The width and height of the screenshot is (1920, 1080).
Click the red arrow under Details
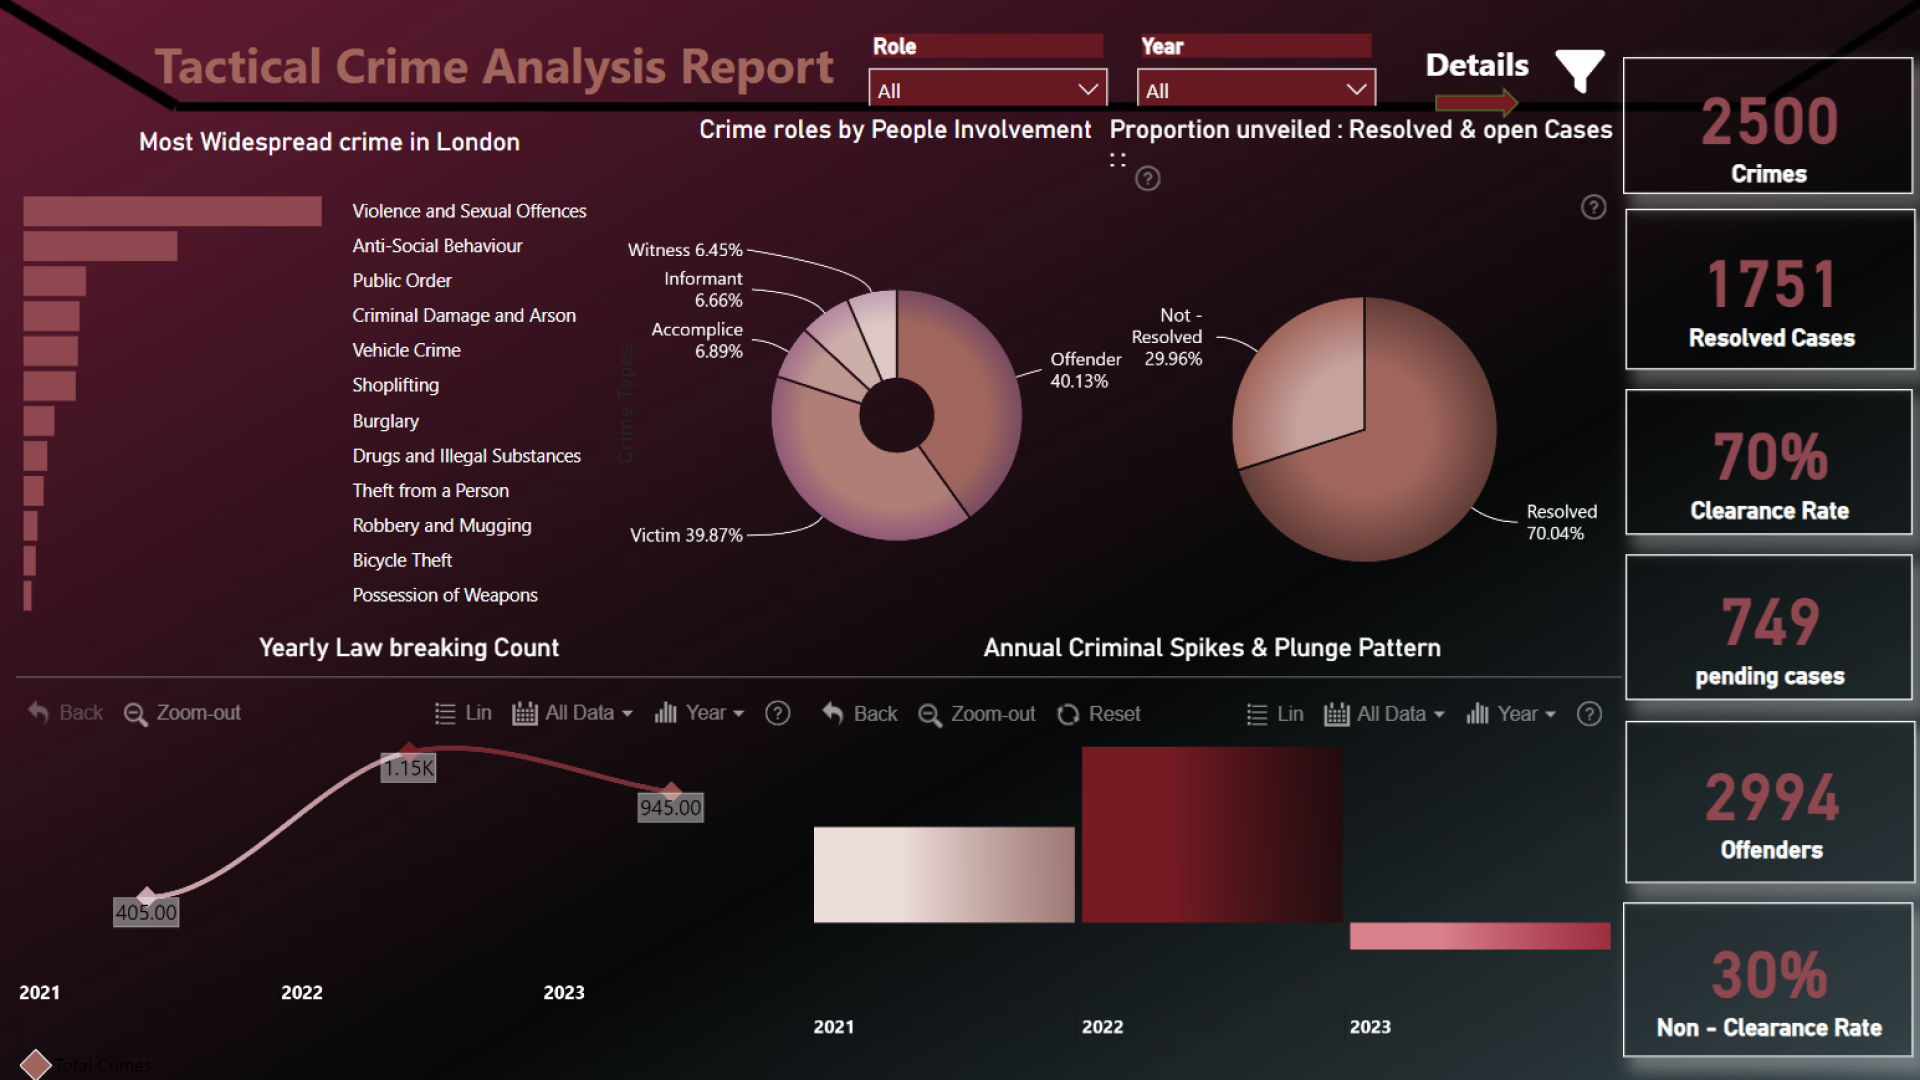[x=1476, y=102]
